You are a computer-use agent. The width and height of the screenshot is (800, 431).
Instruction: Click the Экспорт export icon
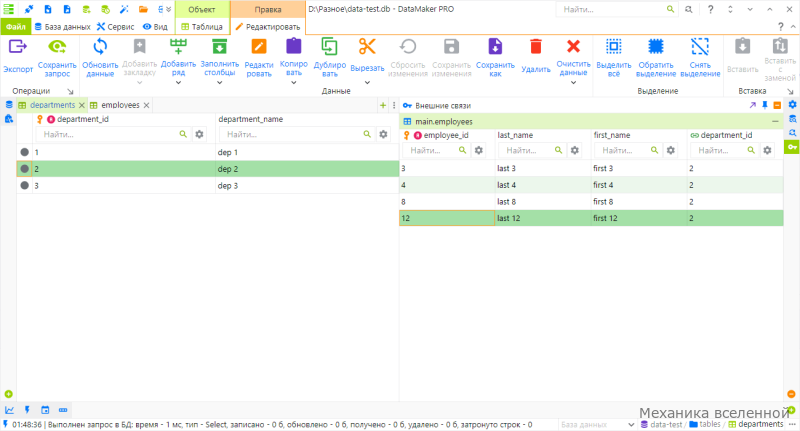click(18, 47)
